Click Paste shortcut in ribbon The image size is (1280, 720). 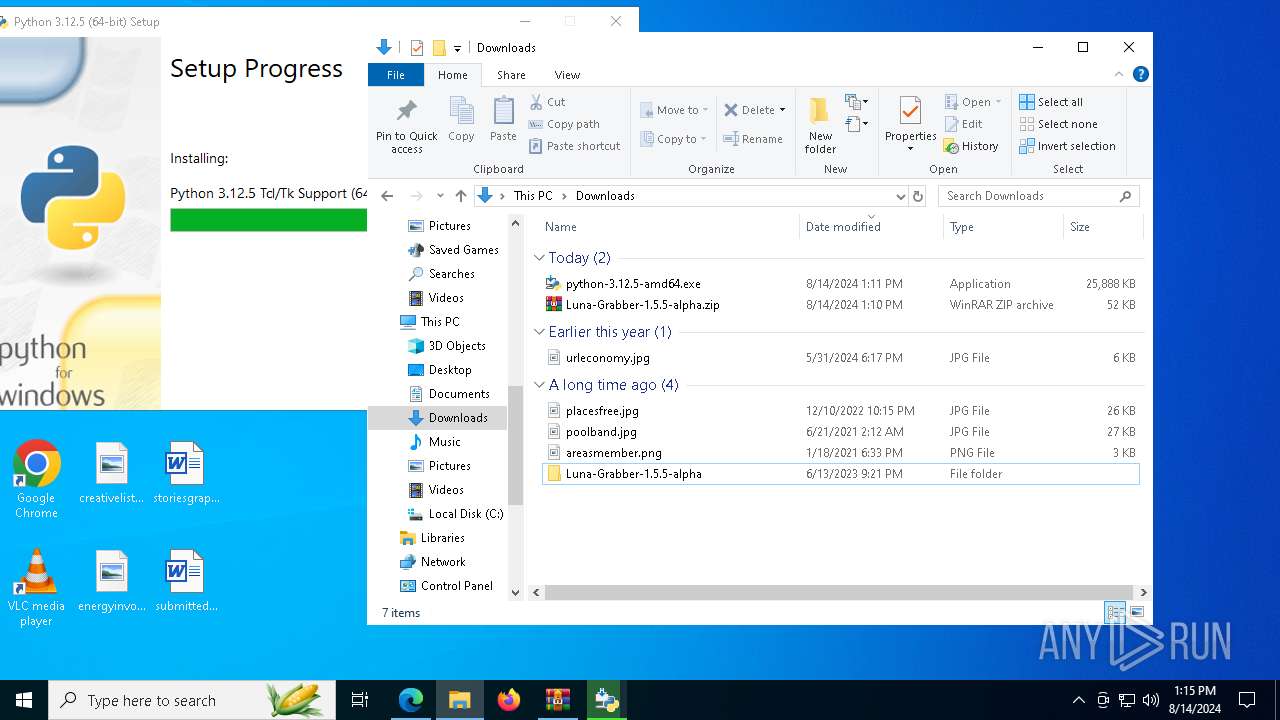(x=575, y=146)
